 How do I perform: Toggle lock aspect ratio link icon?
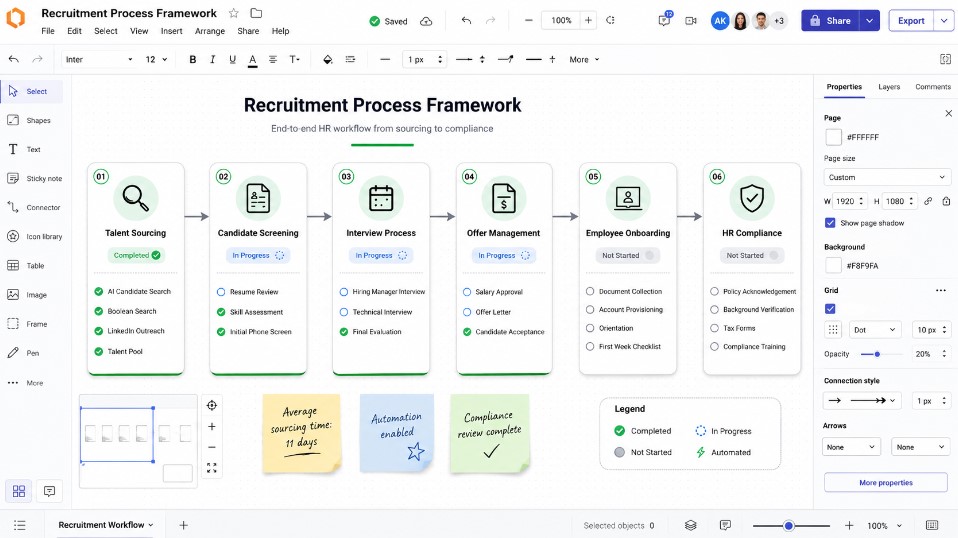click(928, 201)
